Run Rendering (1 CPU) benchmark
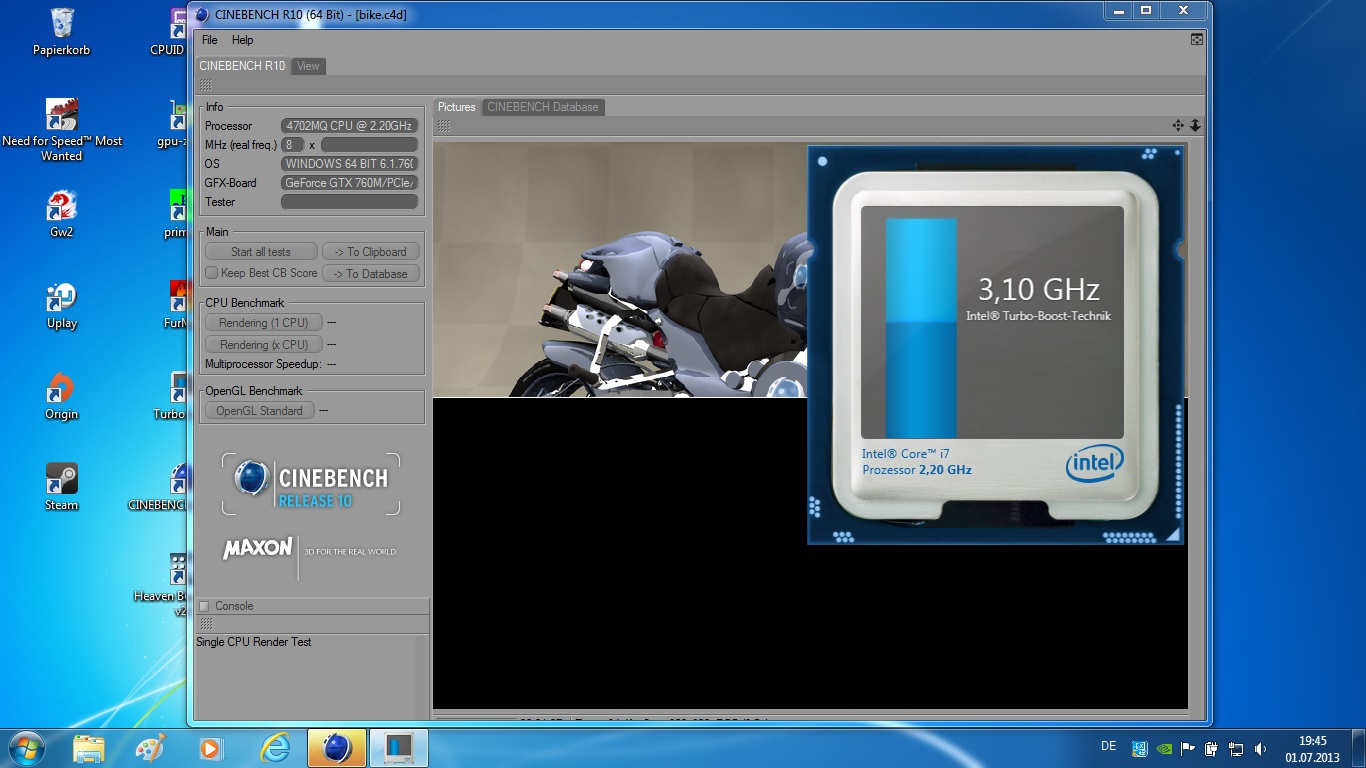The width and height of the screenshot is (1366, 768). (264, 323)
